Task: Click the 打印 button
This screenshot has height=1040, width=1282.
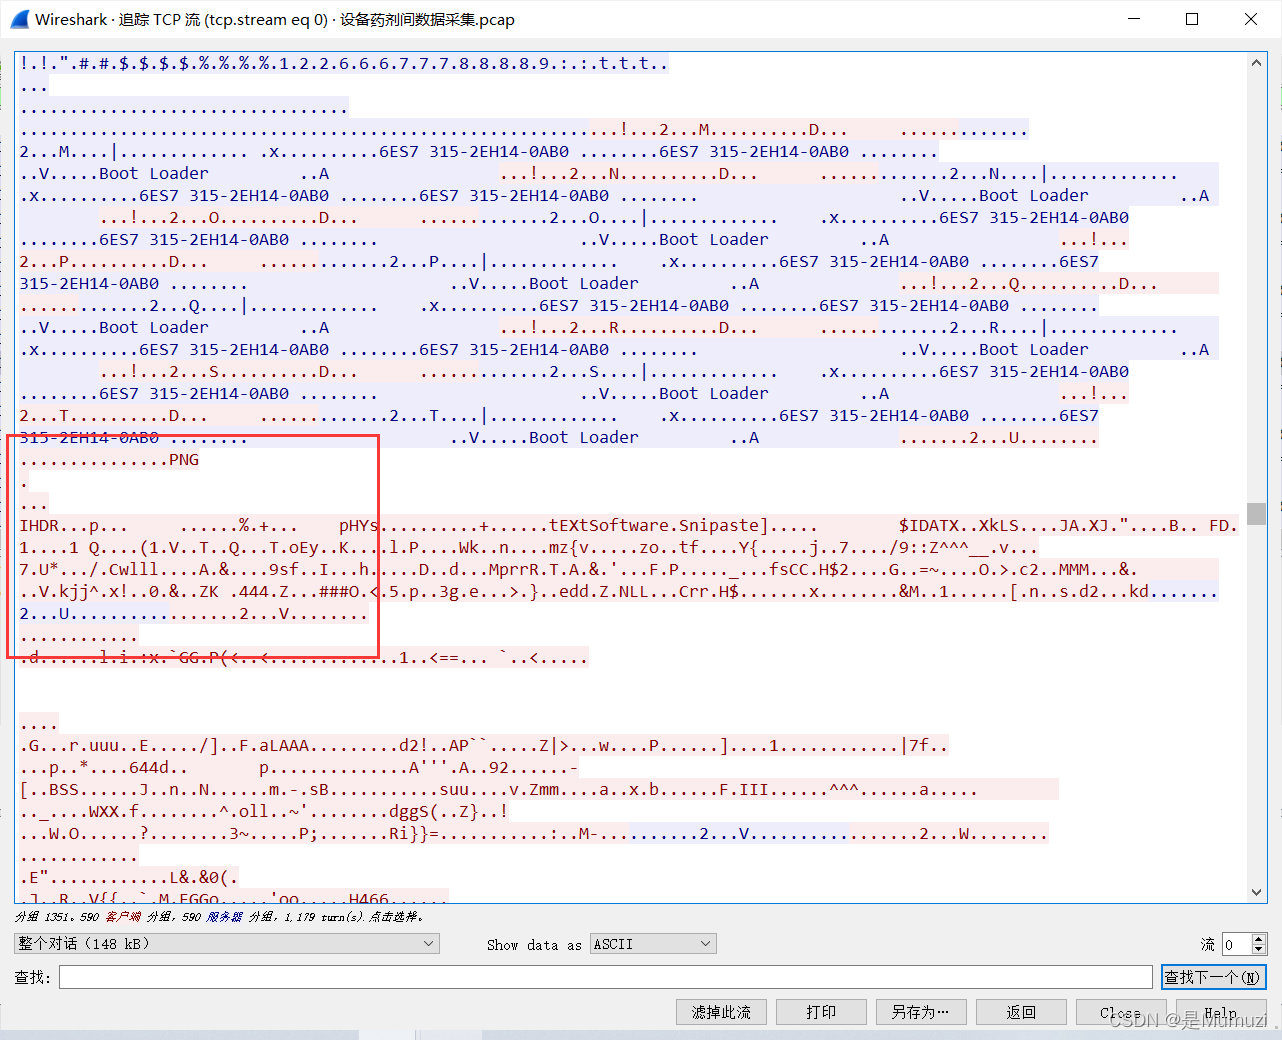Action: (x=821, y=1012)
